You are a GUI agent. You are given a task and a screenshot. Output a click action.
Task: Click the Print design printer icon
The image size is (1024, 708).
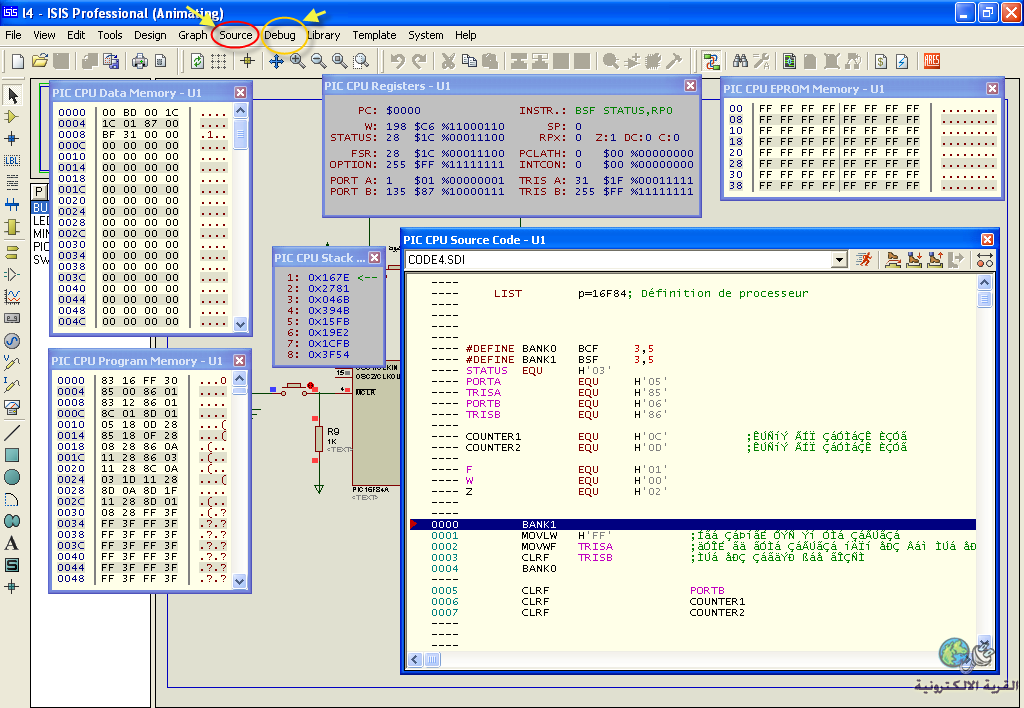coord(140,61)
